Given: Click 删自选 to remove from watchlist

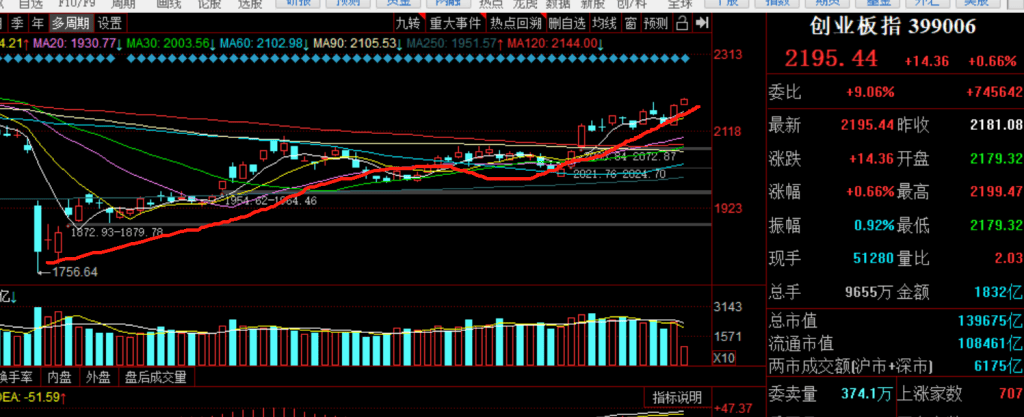Looking at the screenshot, I should click(x=567, y=24).
